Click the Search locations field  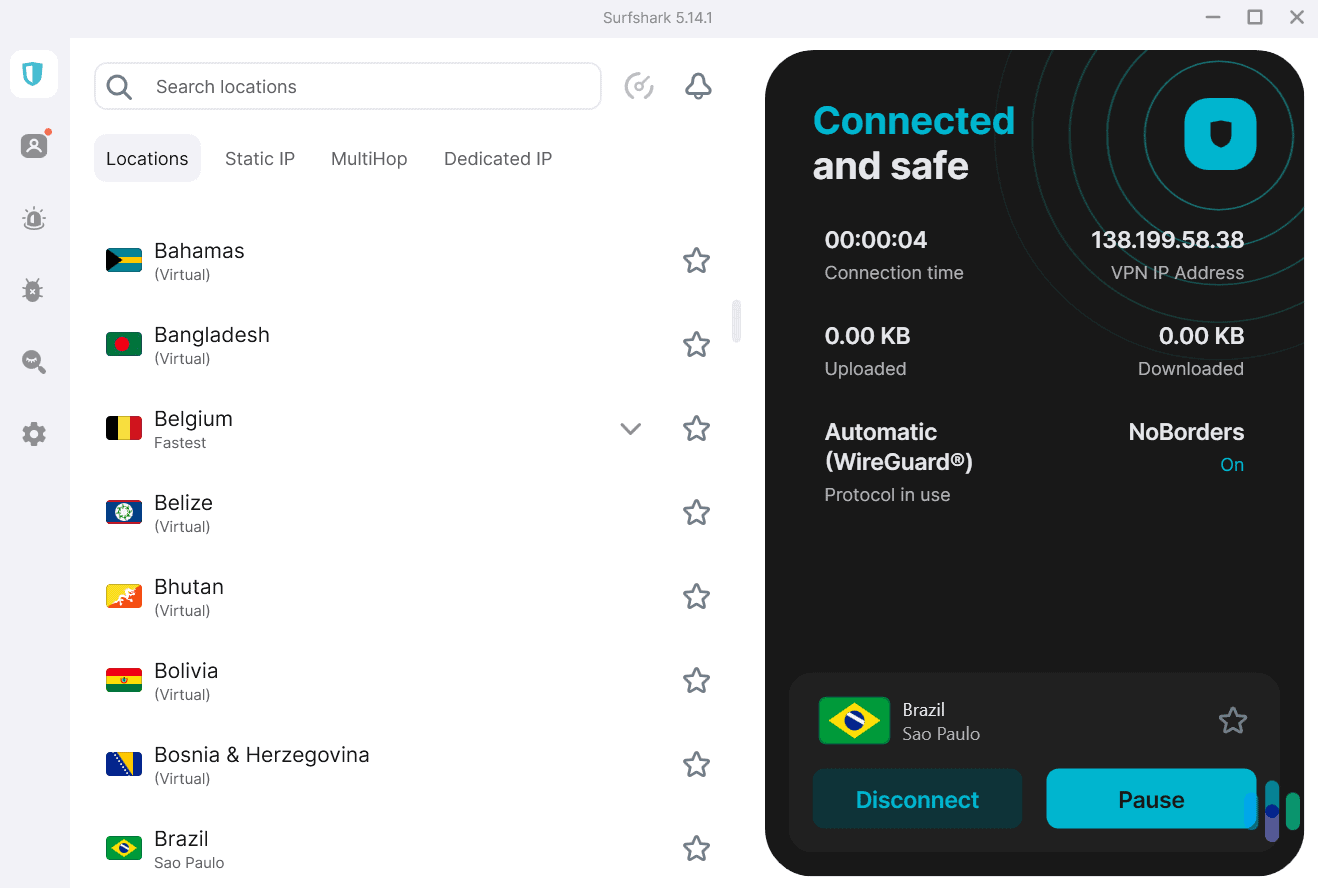tap(347, 86)
